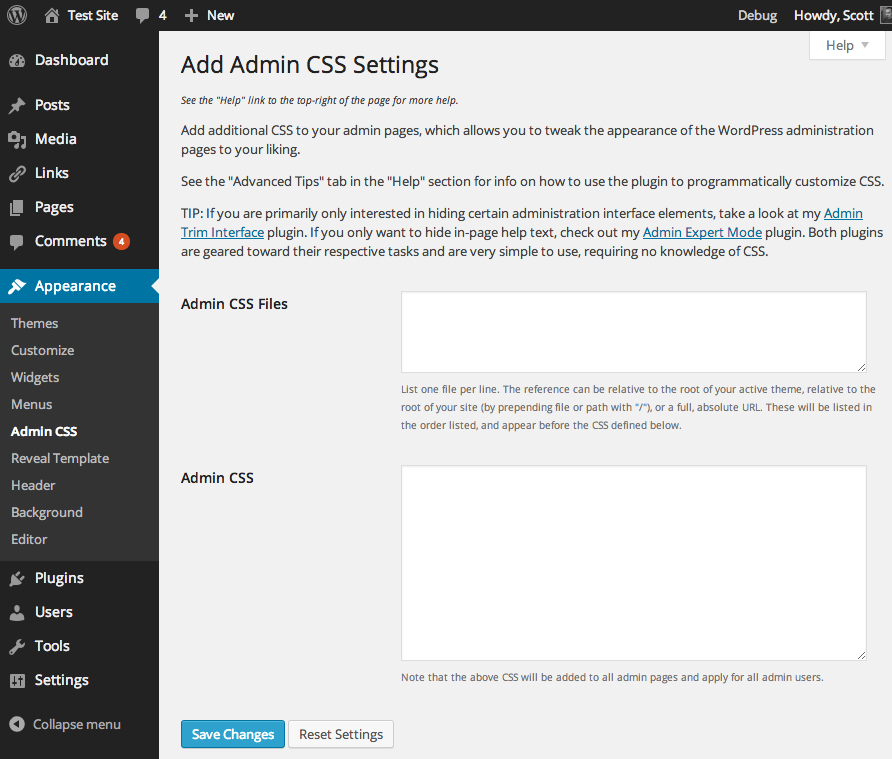Click Collapse menu text

coord(77,724)
